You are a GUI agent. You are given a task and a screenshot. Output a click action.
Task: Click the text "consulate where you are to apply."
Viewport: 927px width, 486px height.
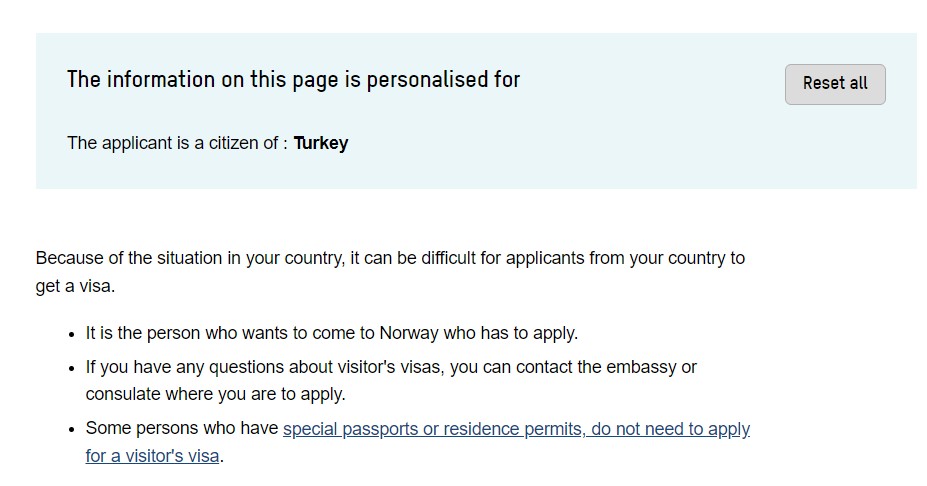[215, 394]
